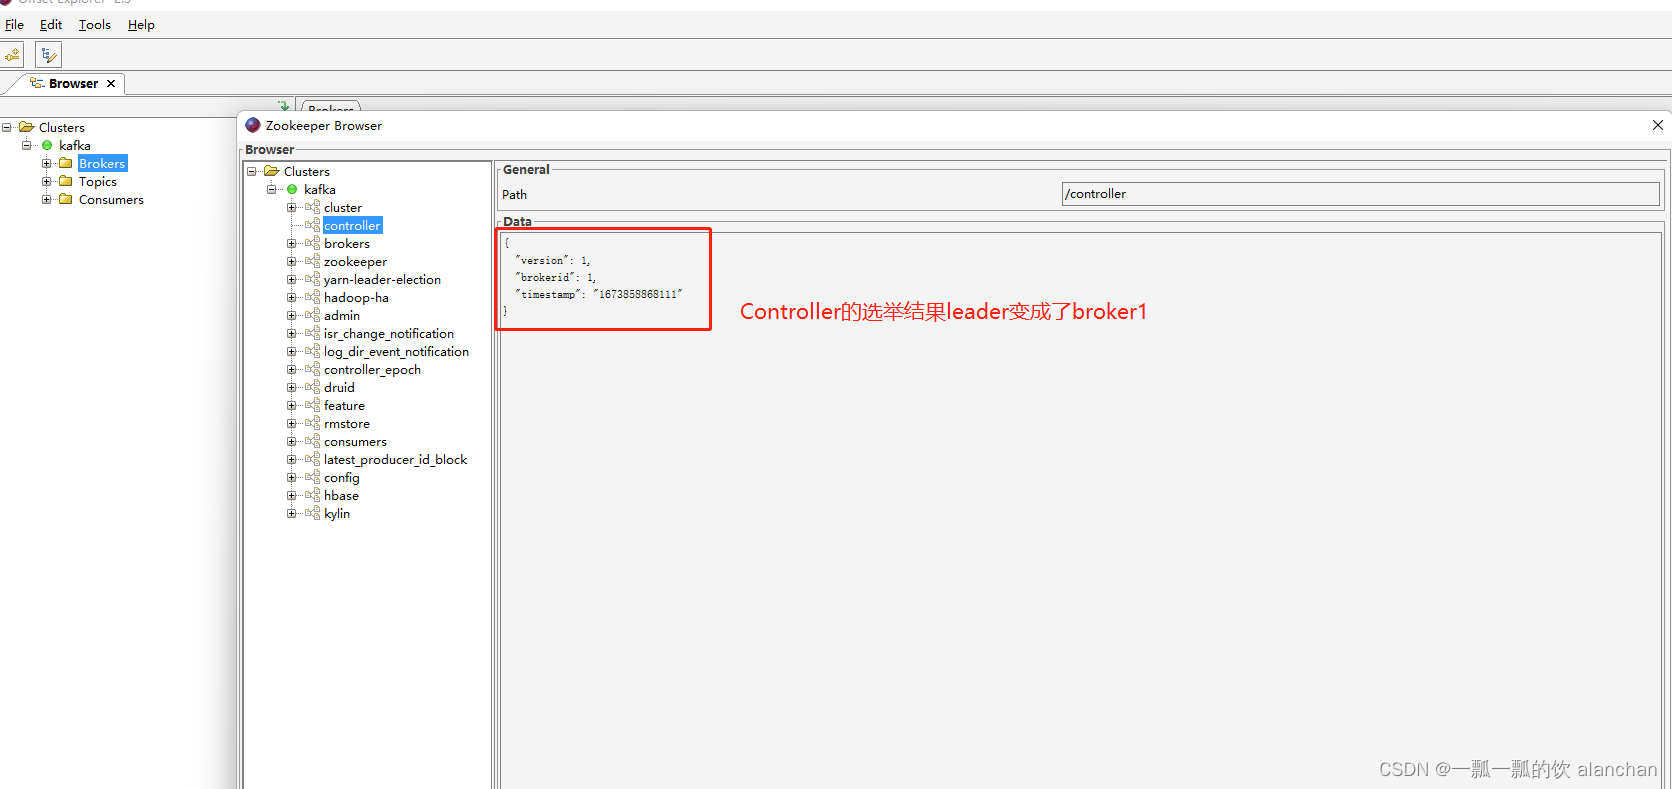
Task: Click the node icon beside rmstore
Action: coord(312,423)
